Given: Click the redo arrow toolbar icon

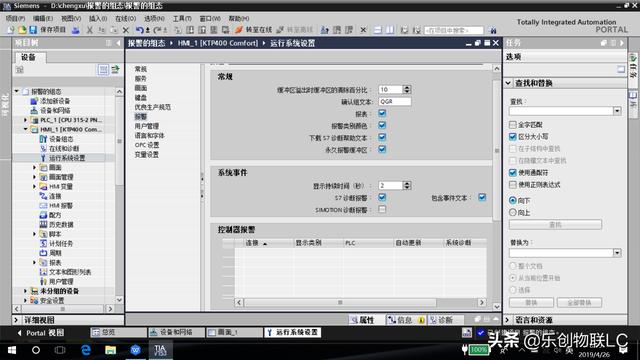Looking at the screenshot, I should click(x=157, y=30).
